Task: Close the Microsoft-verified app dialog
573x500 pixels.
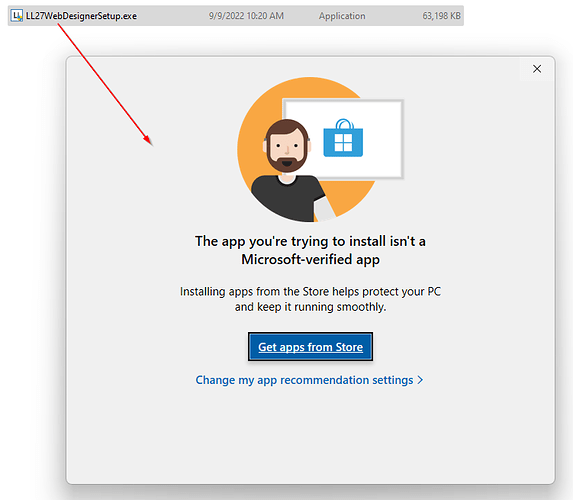Action: point(537,69)
